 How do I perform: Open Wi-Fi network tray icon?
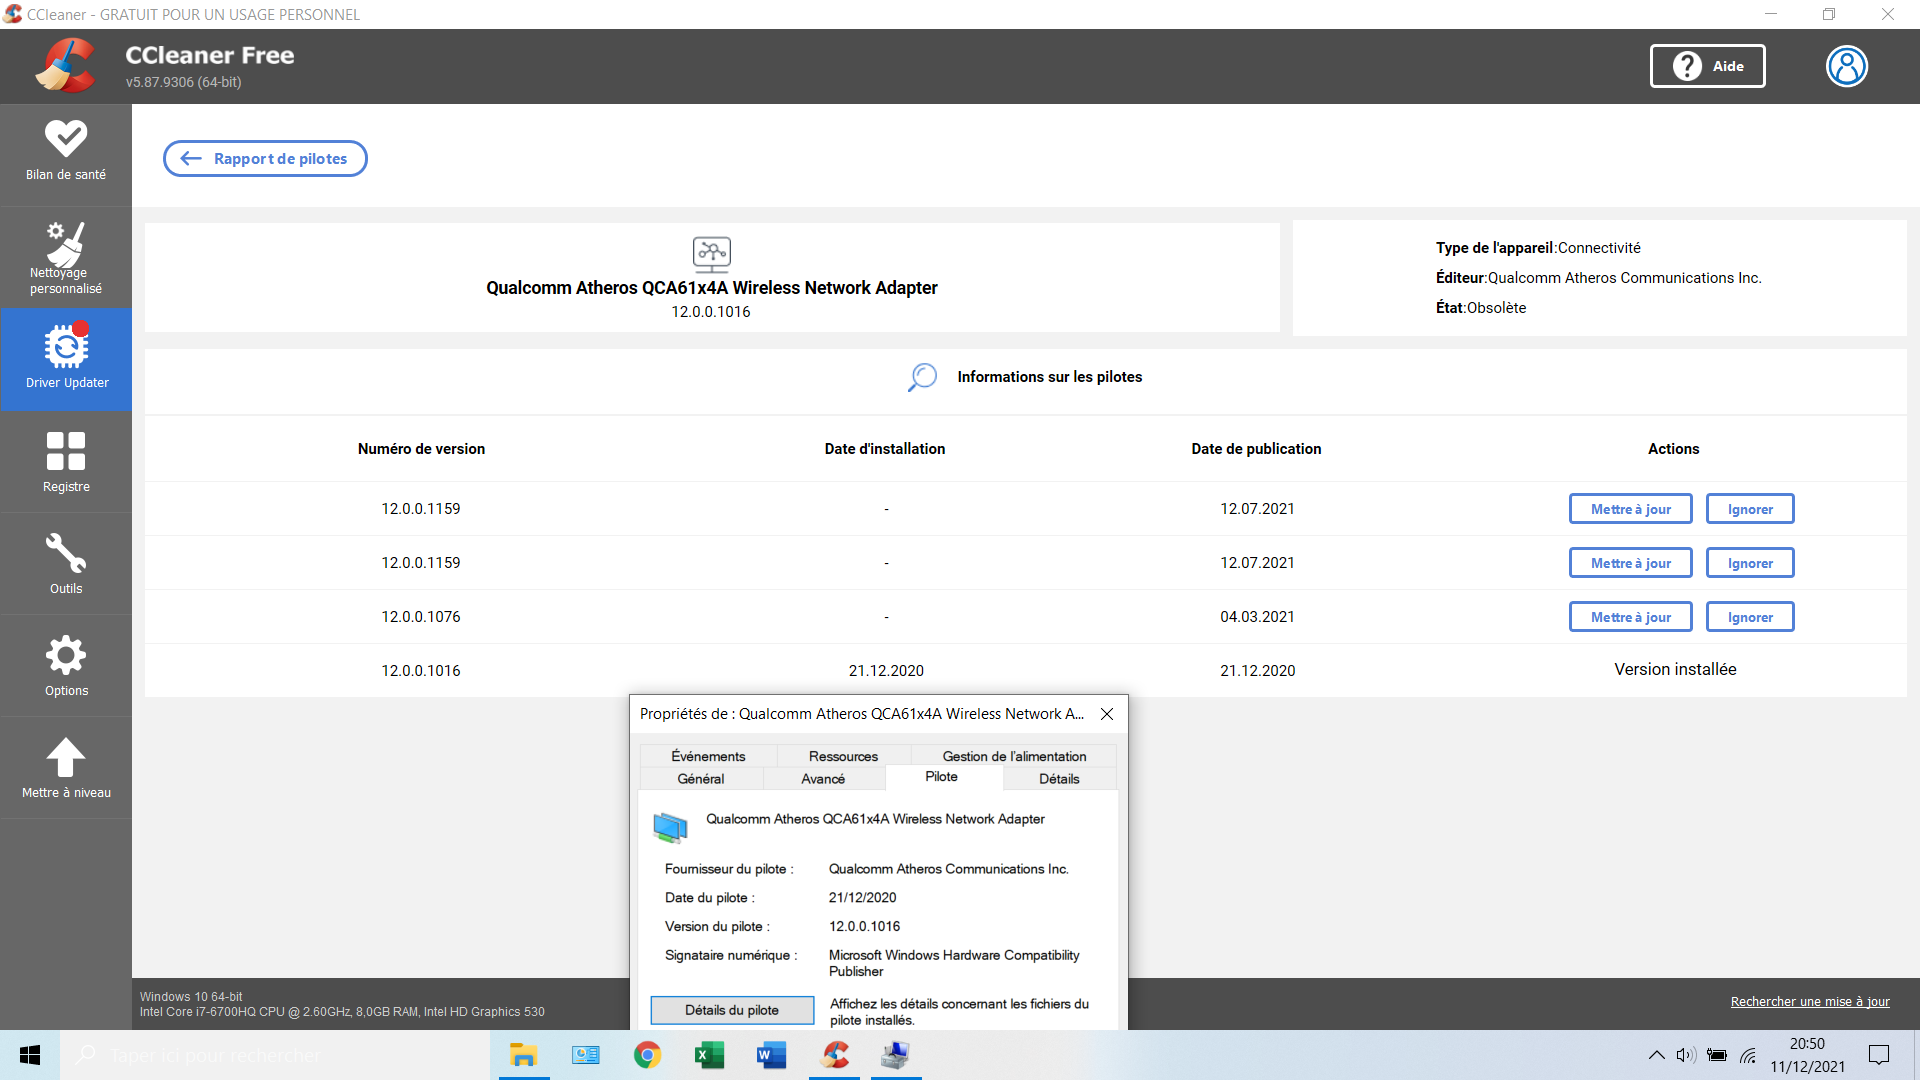tap(1748, 1055)
